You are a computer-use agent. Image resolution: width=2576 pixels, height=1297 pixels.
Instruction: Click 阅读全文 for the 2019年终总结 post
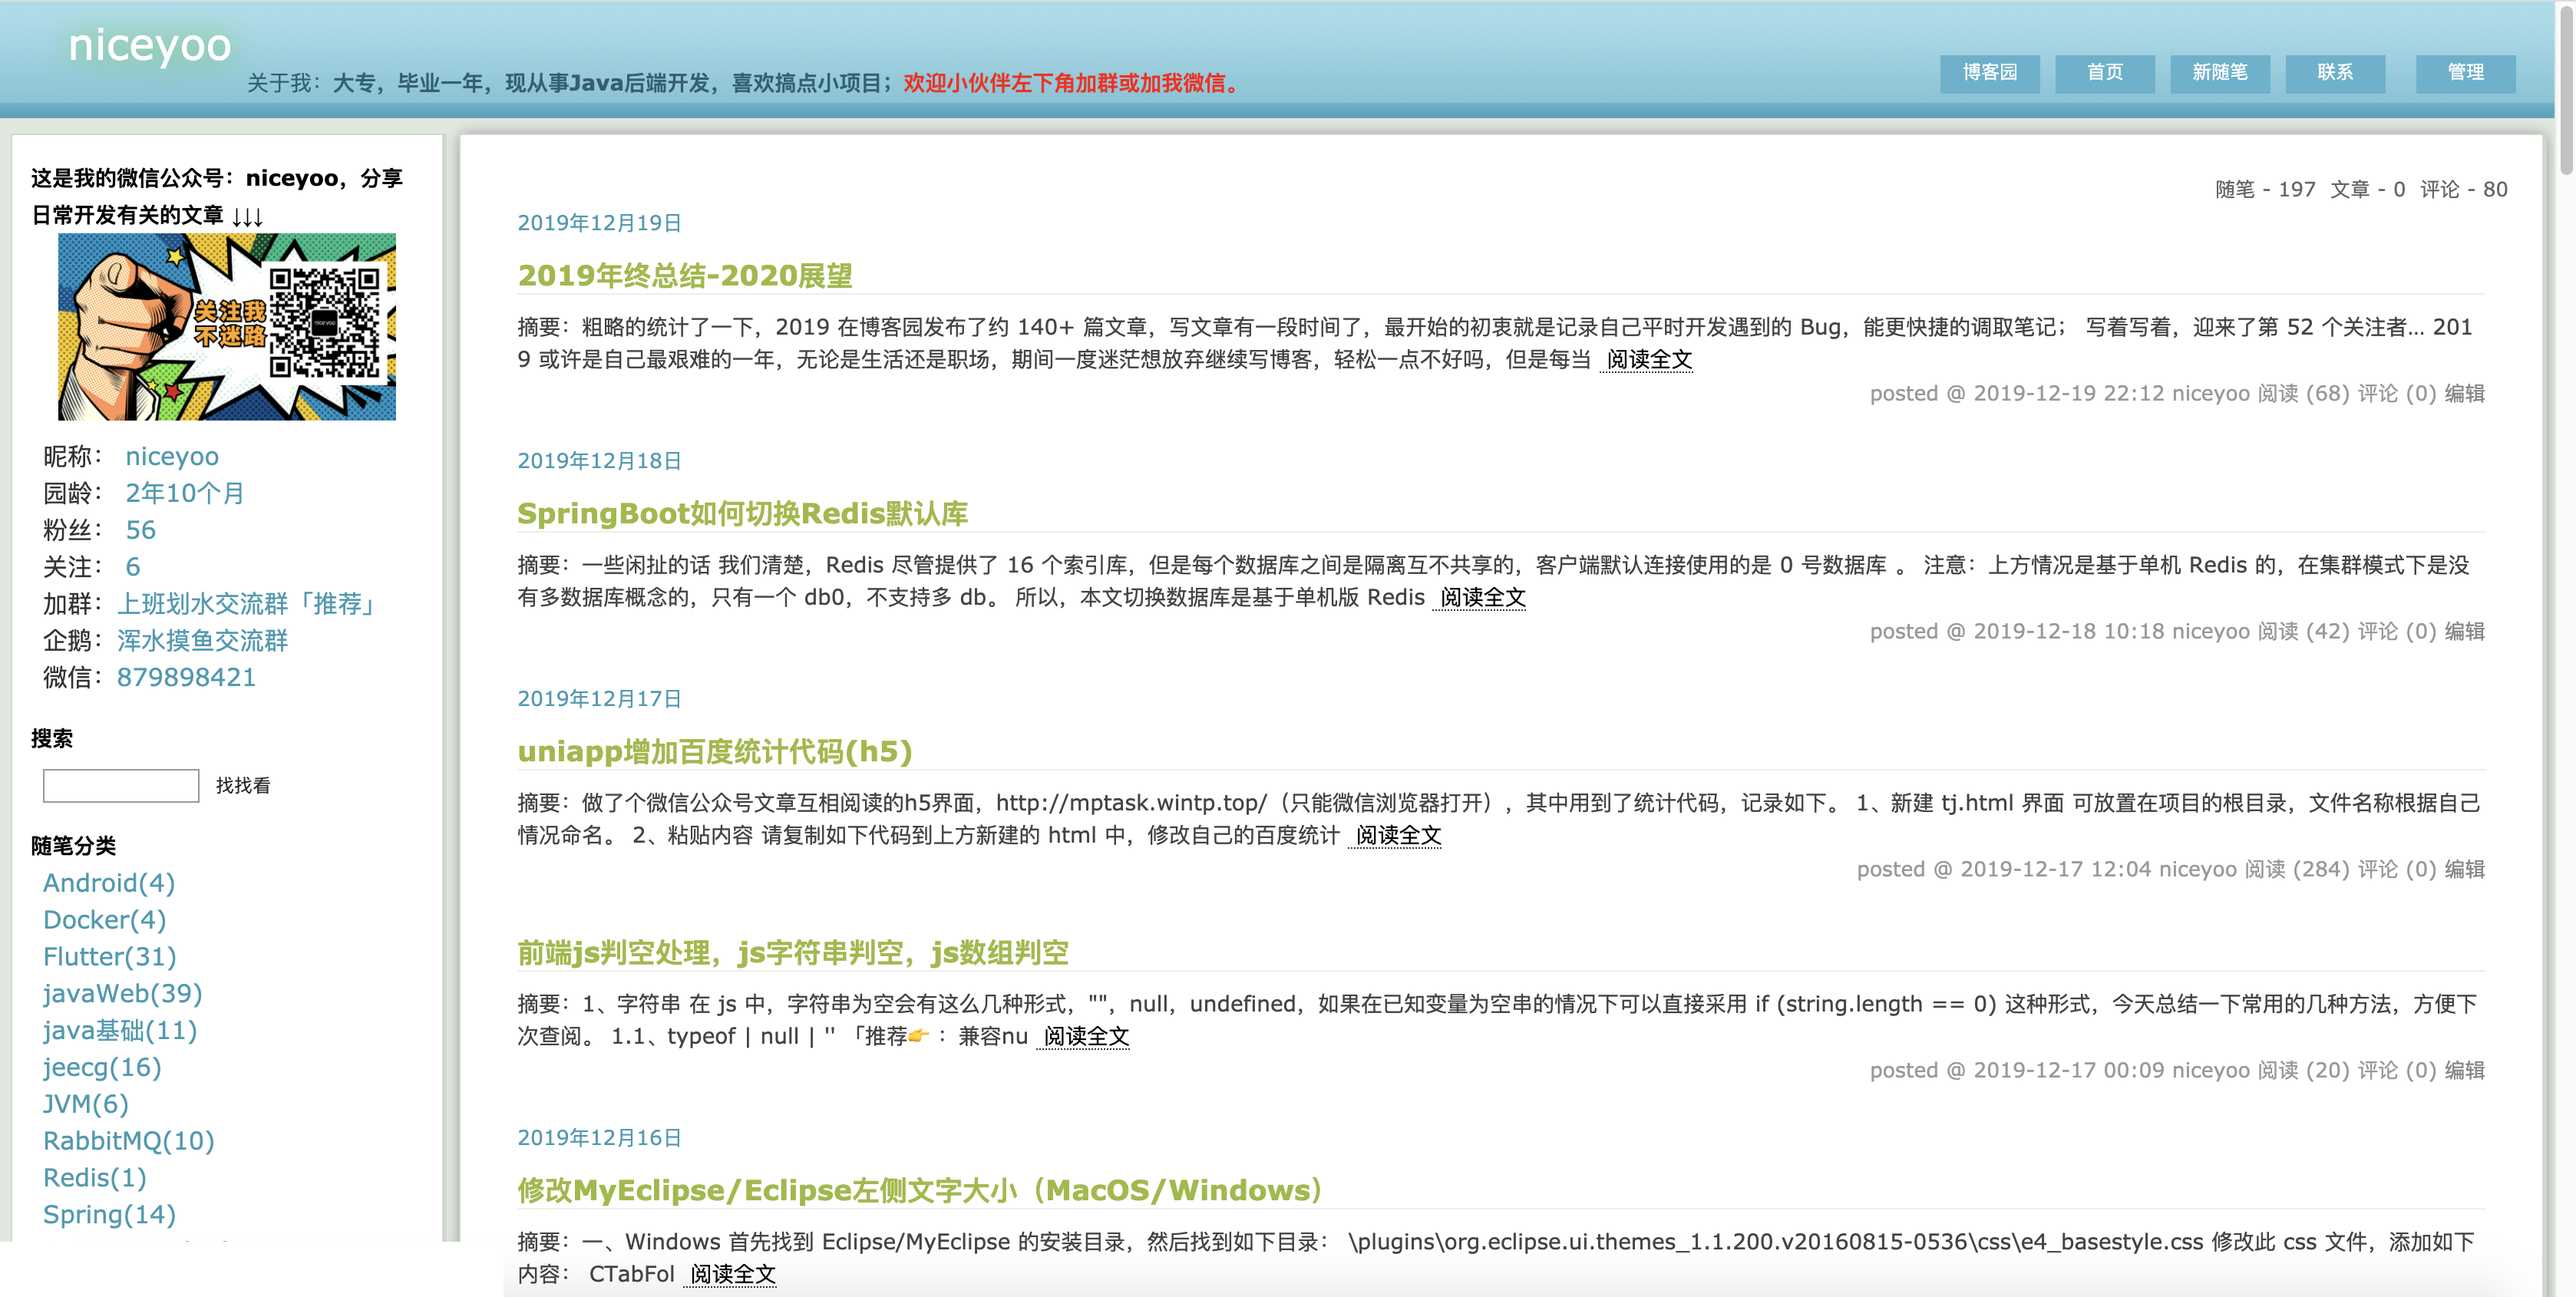point(1649,360)
